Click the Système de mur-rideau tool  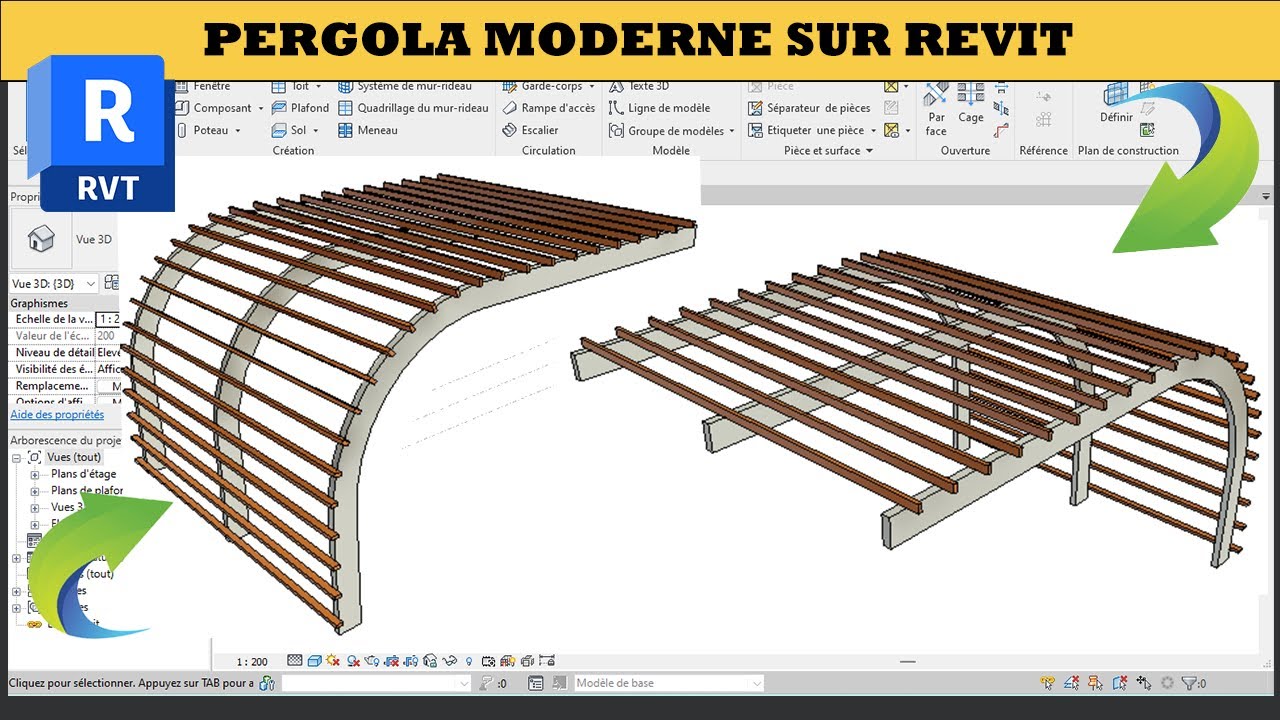pos(405,86)
